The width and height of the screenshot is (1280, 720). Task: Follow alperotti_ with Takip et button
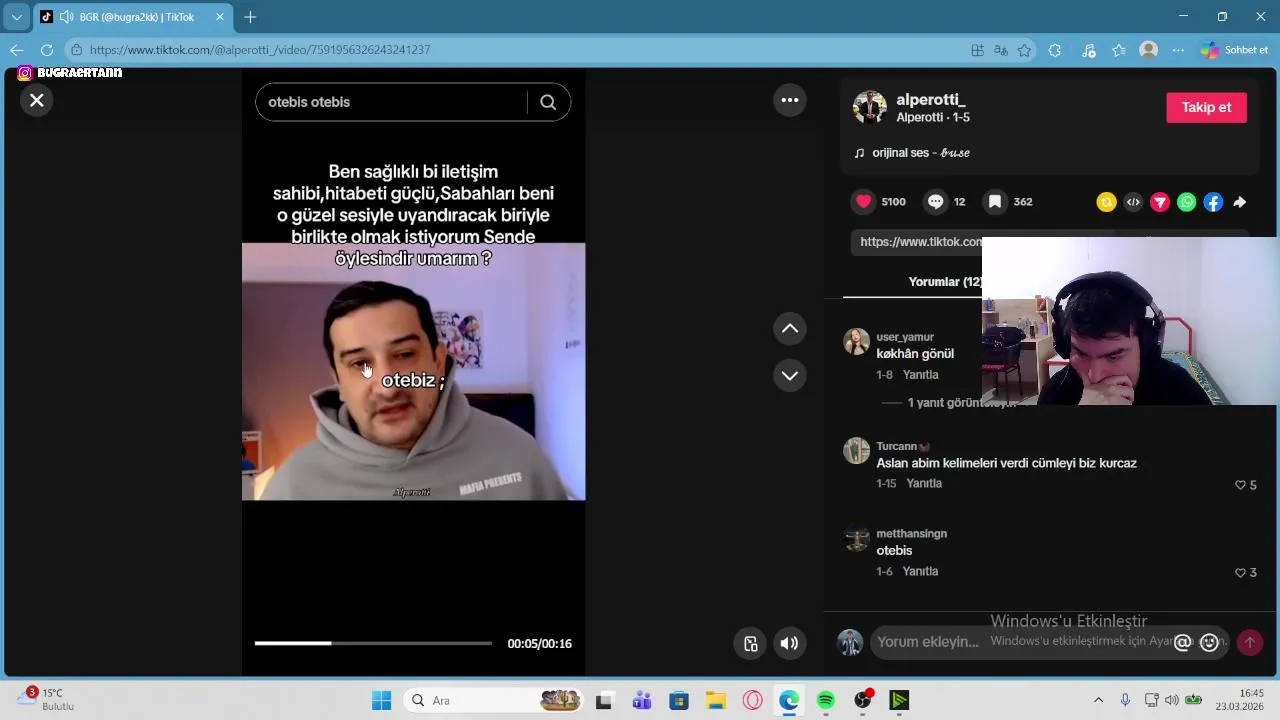(x=1206, y=107)
